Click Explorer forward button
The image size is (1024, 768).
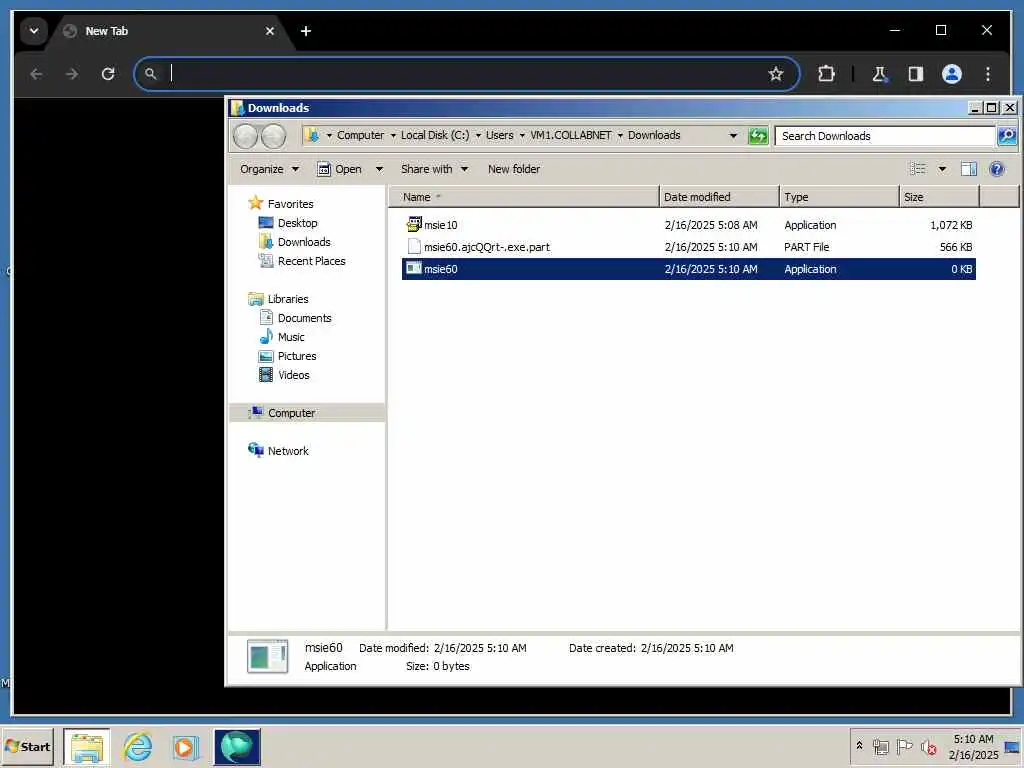(x=274, y=136)
